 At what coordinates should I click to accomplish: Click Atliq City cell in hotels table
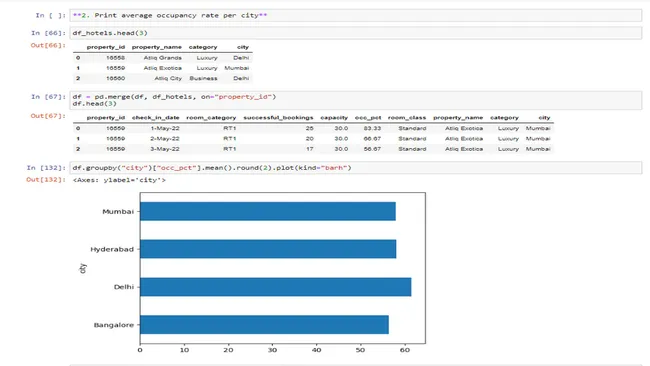168,78
